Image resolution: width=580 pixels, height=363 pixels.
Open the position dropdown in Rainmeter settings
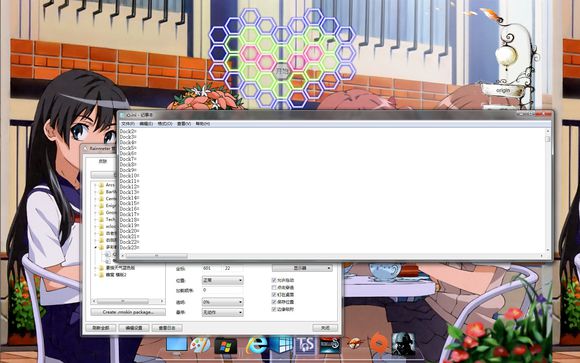[222, 280]
